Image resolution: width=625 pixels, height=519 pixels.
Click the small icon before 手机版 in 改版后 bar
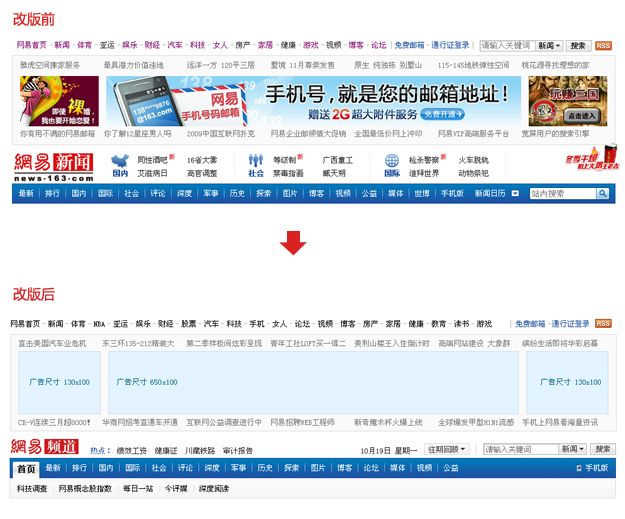pos(579,468)
